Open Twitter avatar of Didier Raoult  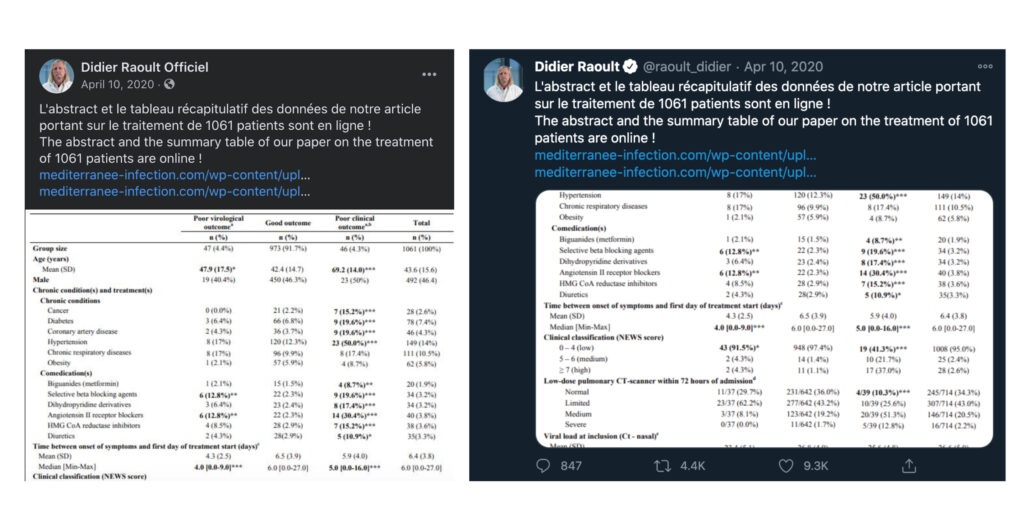(x=503, y=80)
